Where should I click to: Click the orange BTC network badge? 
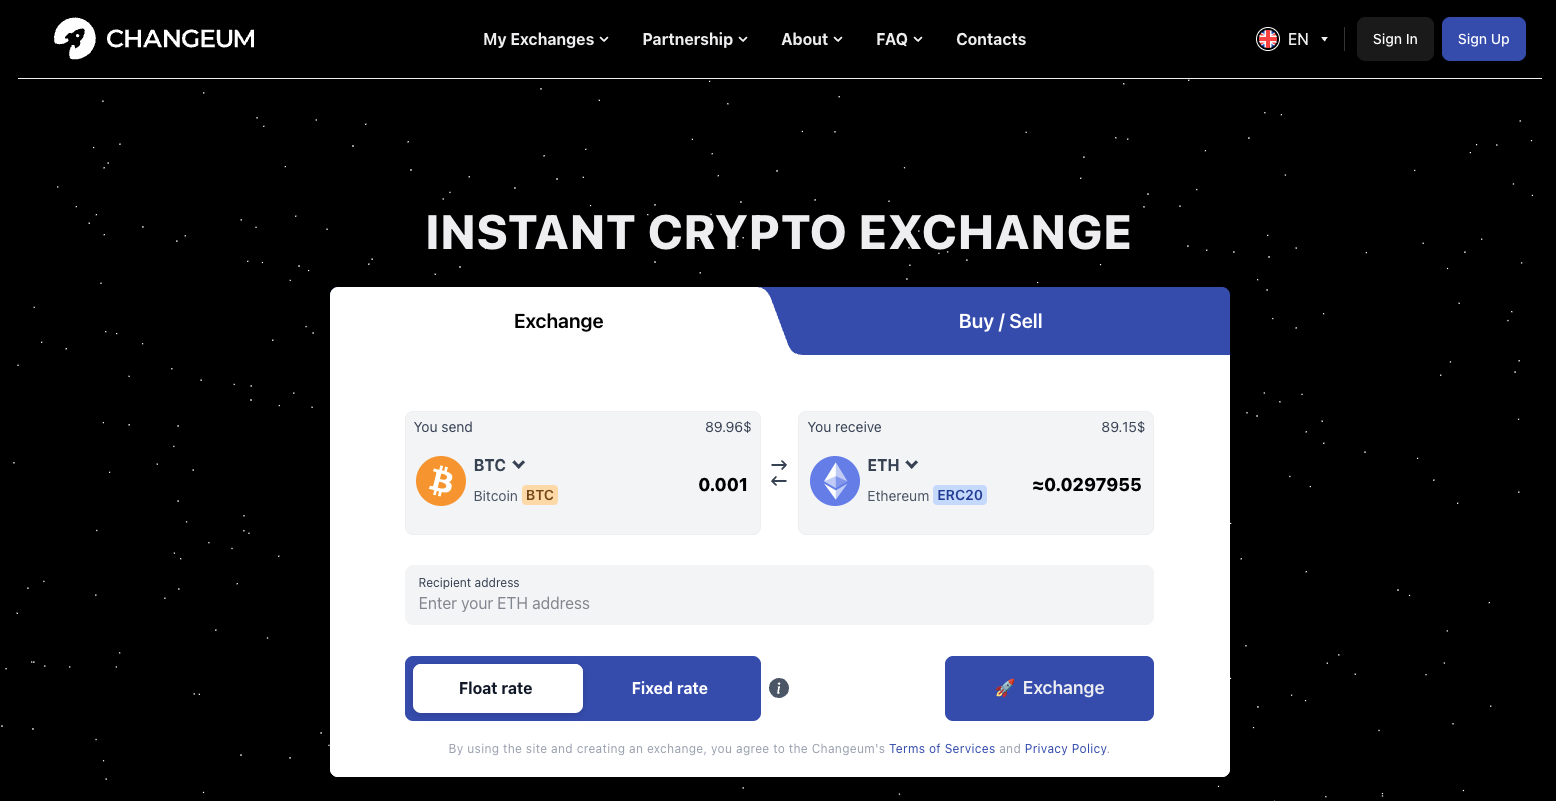pos(540,495)
